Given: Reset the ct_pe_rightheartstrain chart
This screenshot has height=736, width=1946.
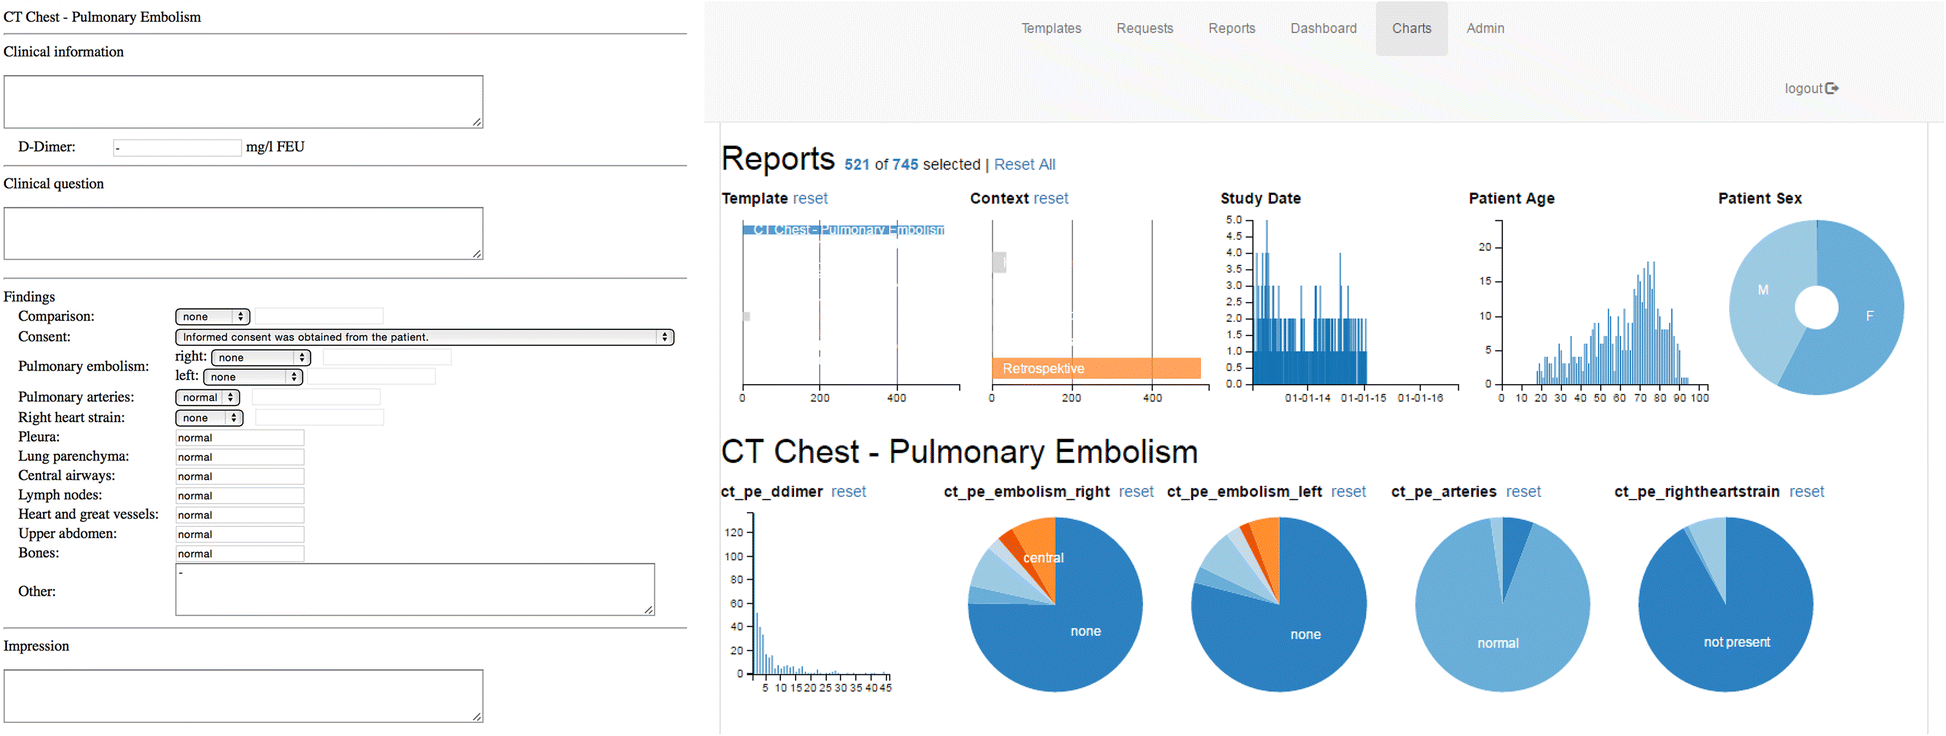Looking at the screenshot, I should tap(1807, 491).
